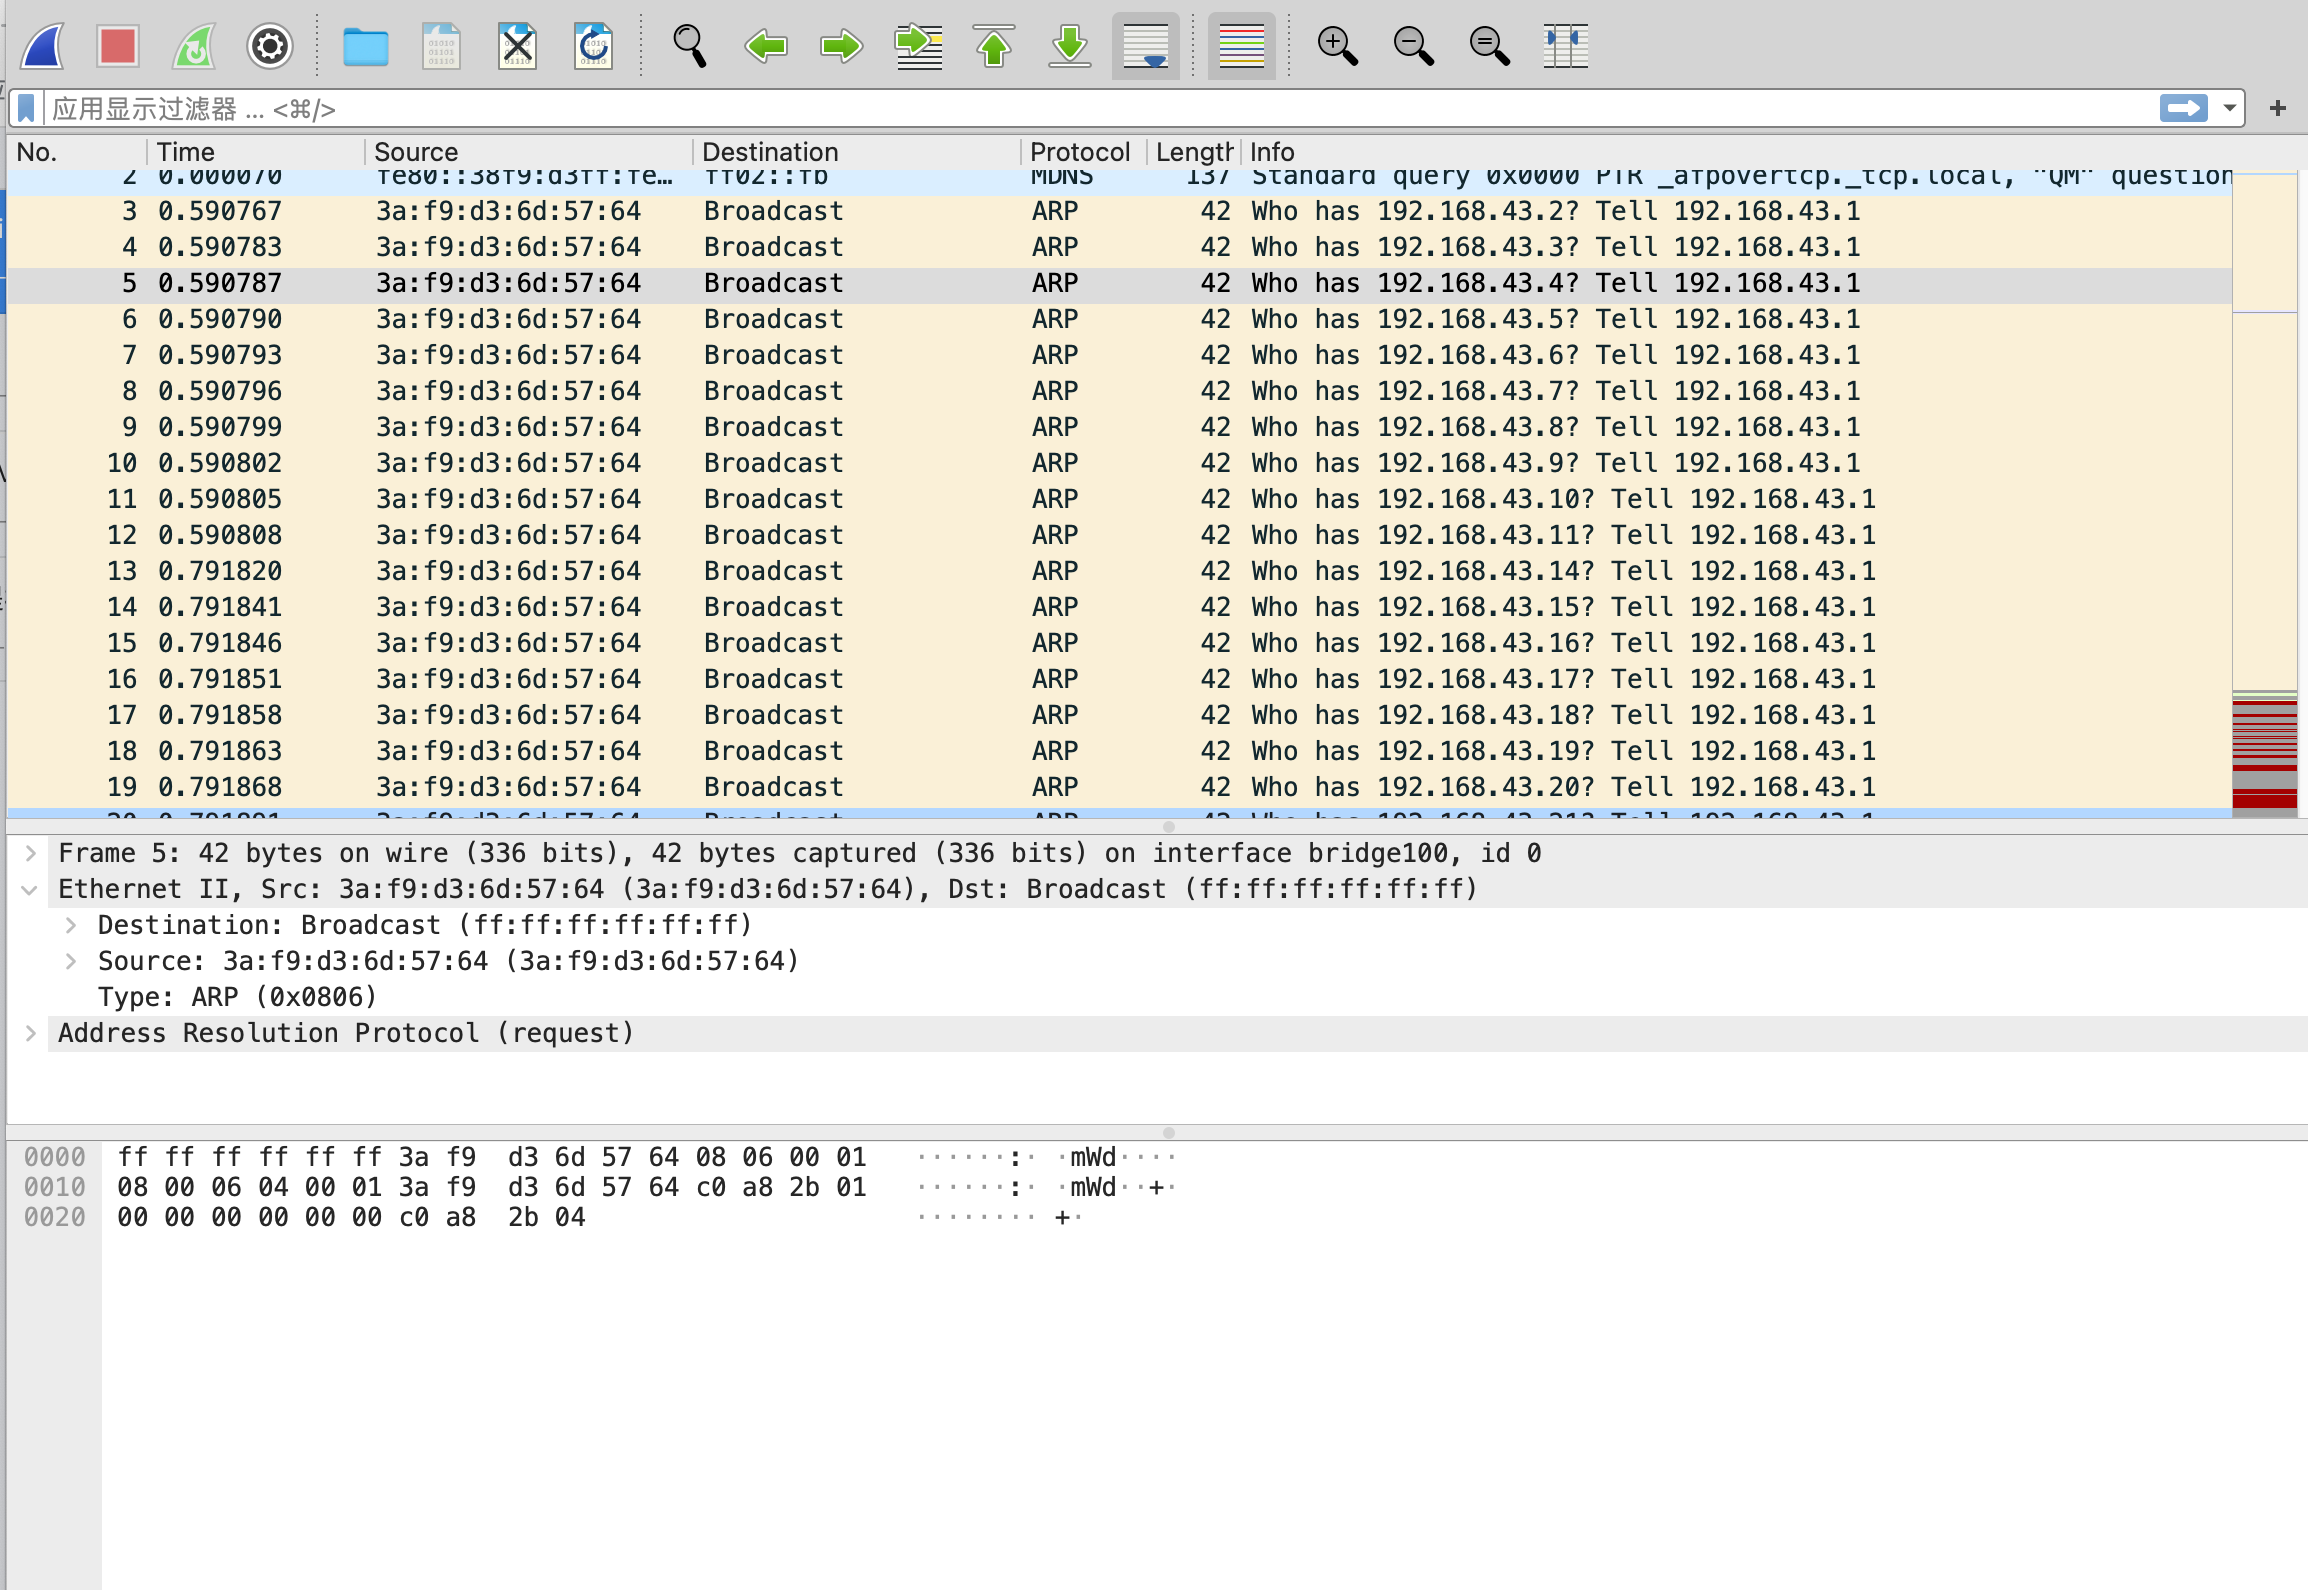Click the display filter input field

pos(1000,108)
